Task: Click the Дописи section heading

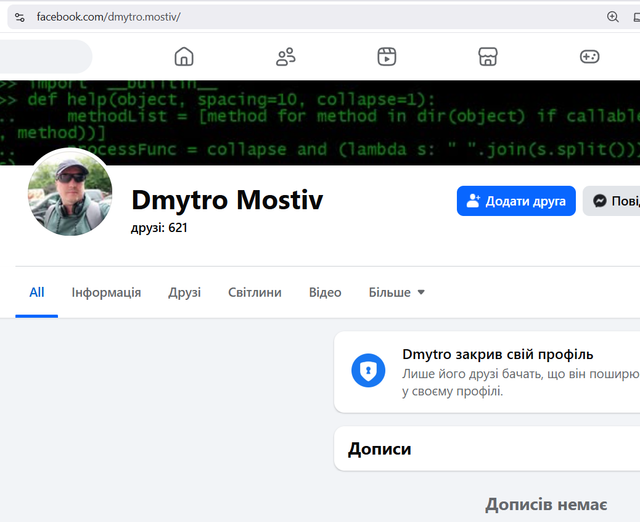Action: (x=380, y=449)
